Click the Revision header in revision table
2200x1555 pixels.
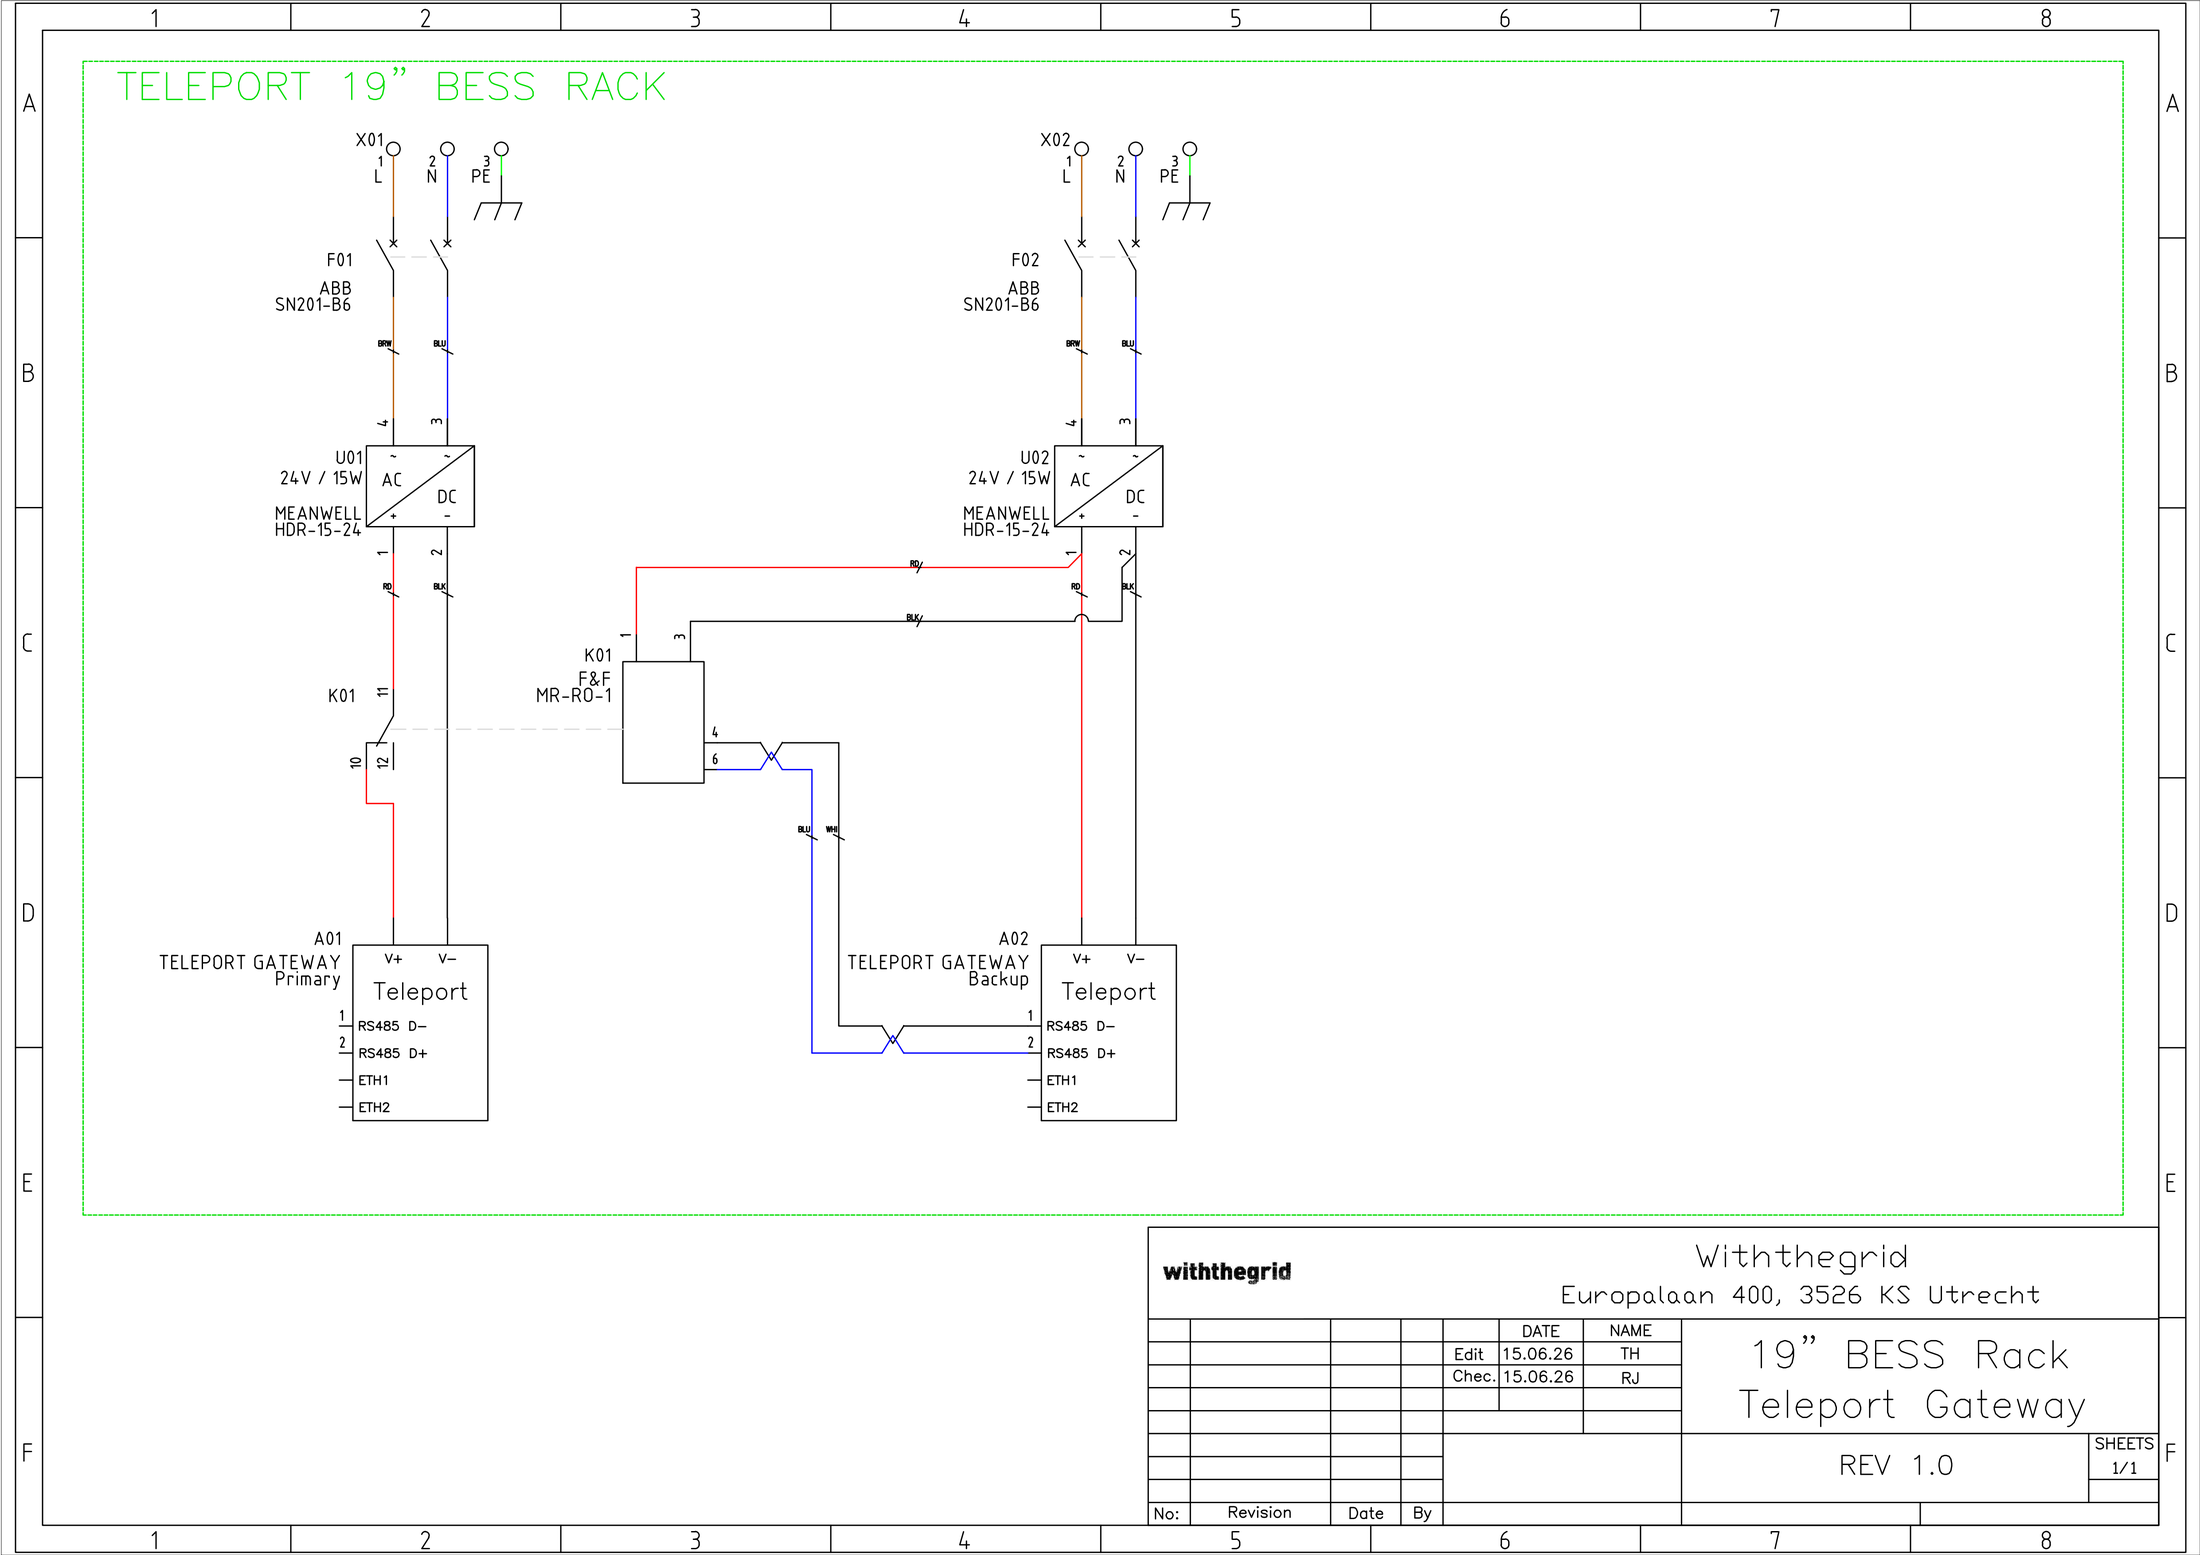coord(1260,1513)
